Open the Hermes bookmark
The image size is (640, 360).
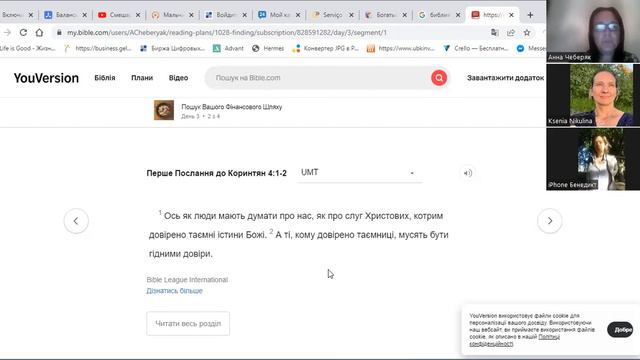tap(268, 48)
